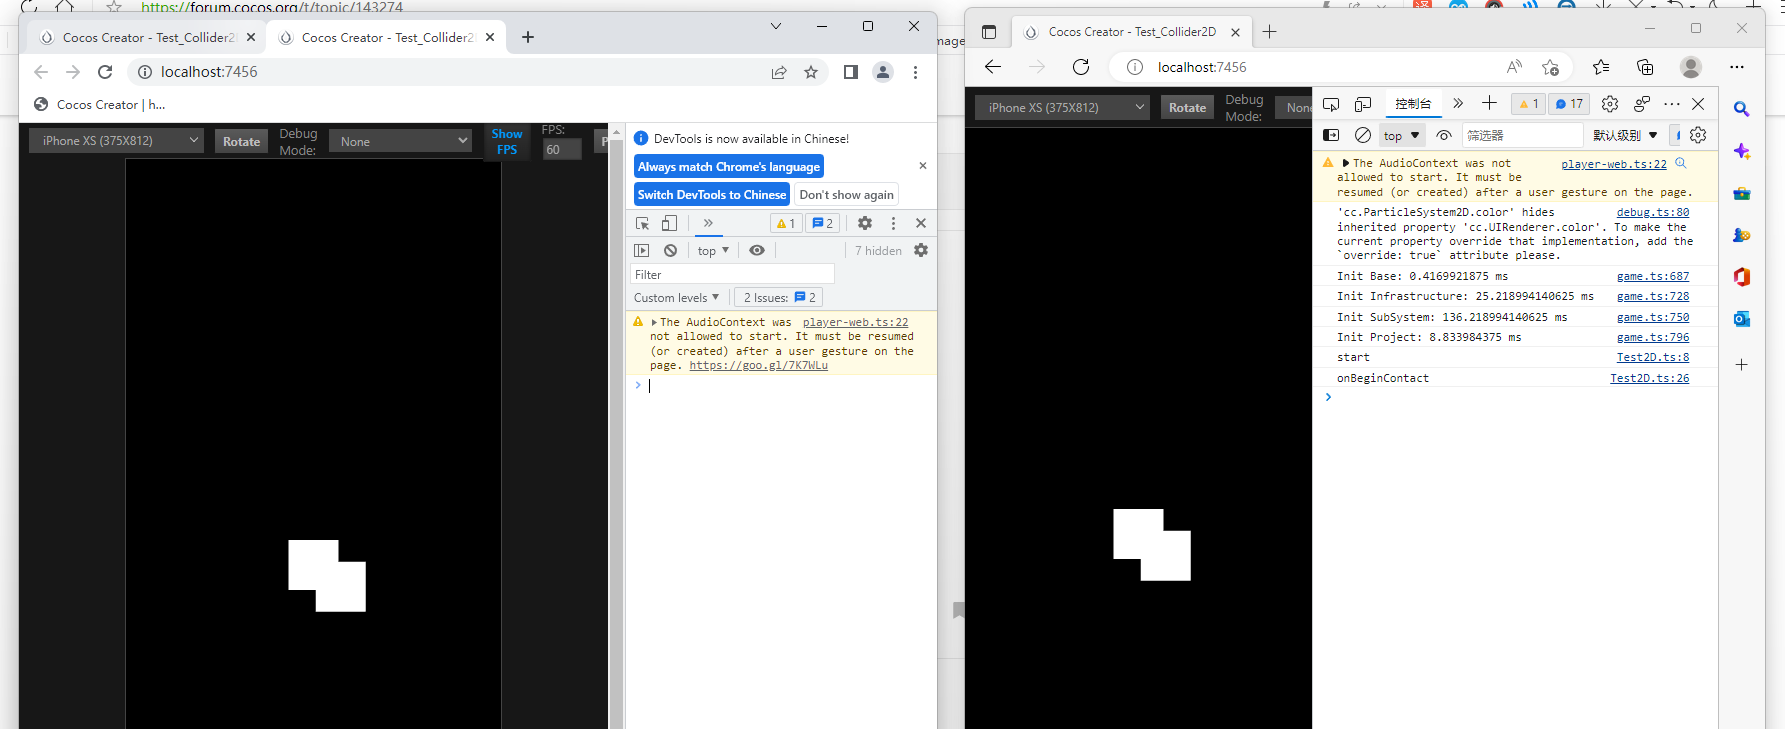This screenshot has height=729, width=1785.
Task: Focus the Filter field in Chrome console
Action: 732,275
